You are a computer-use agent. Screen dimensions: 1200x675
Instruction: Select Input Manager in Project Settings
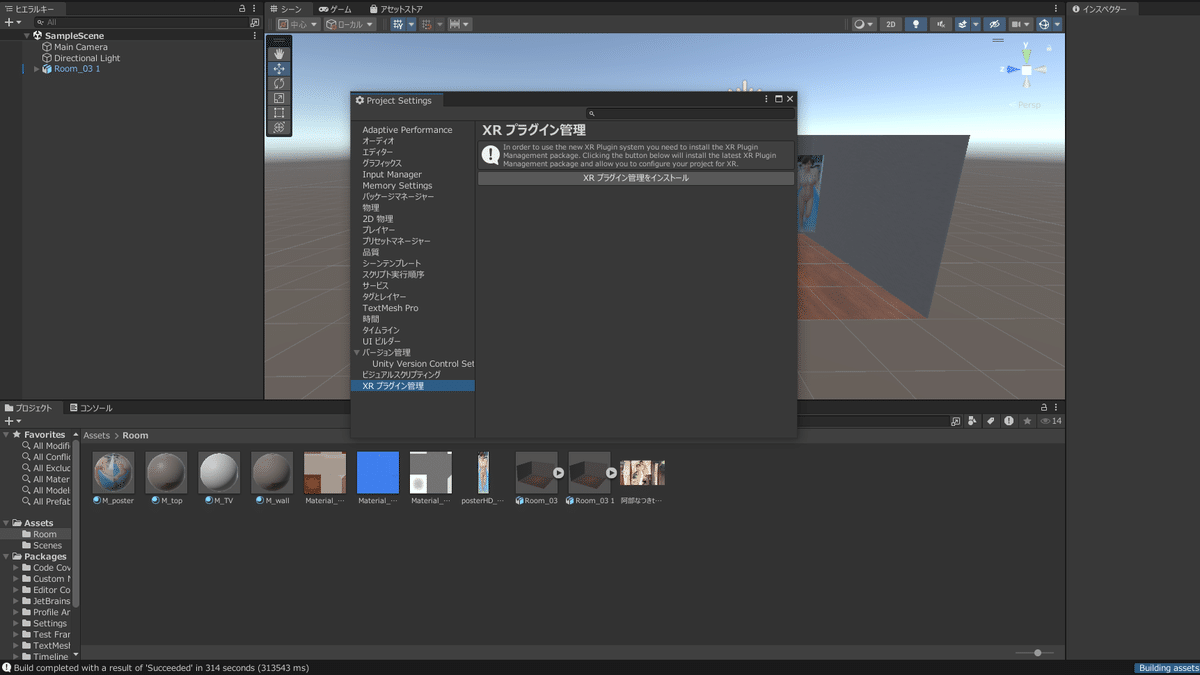(x=392, y=174)
